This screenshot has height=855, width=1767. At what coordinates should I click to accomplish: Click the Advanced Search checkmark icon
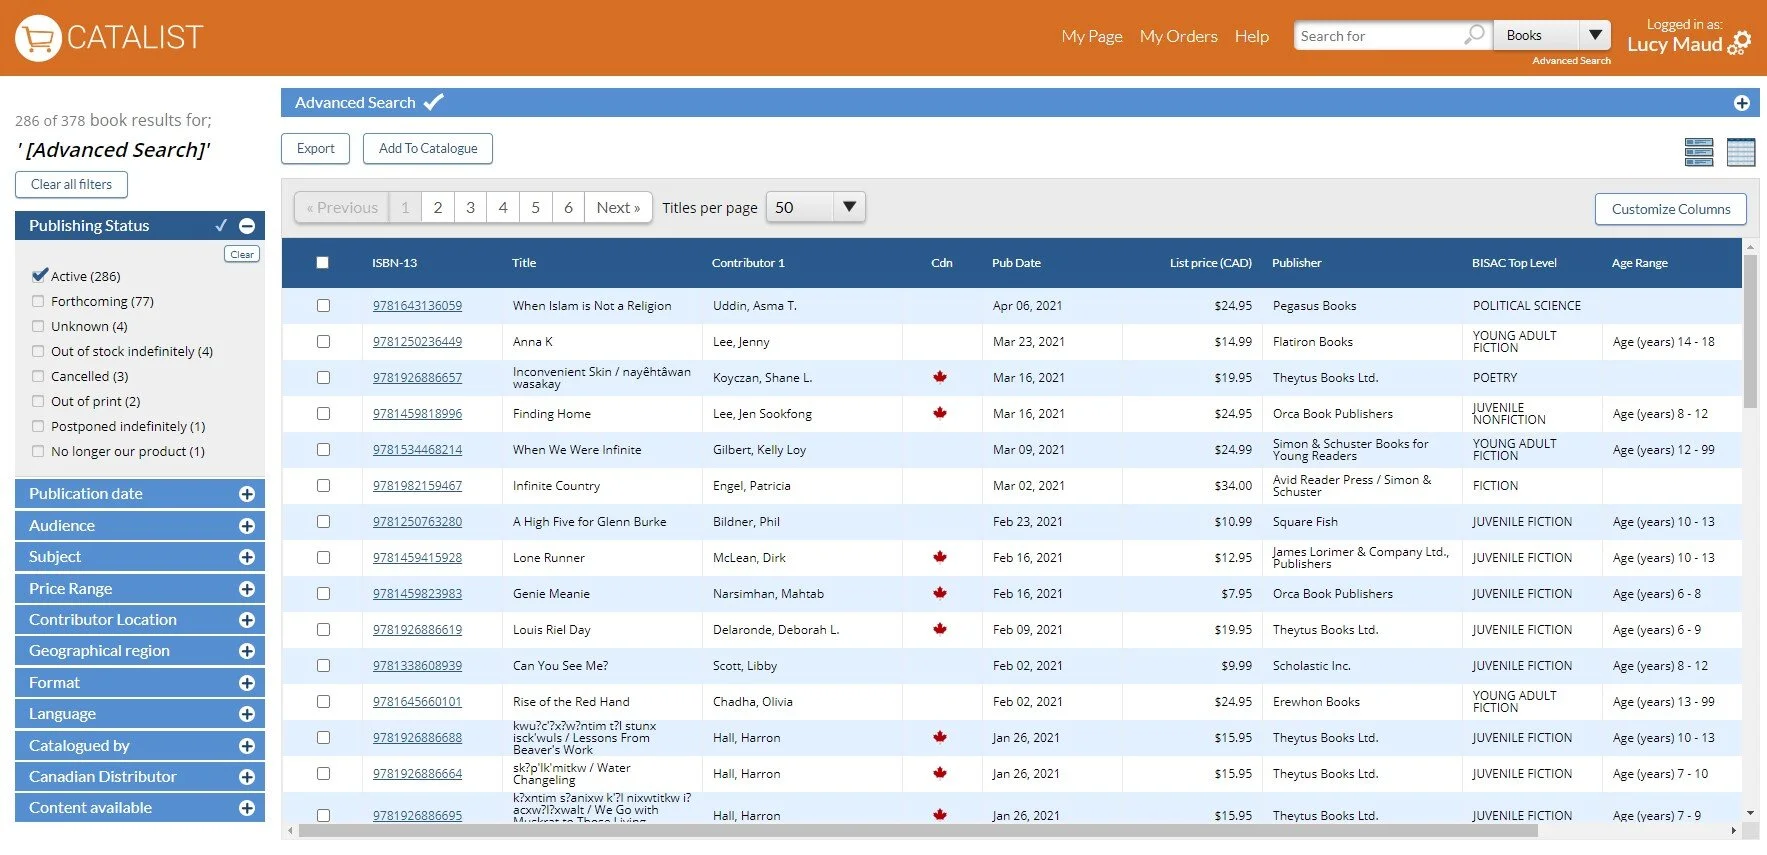[x=433, y=102]
